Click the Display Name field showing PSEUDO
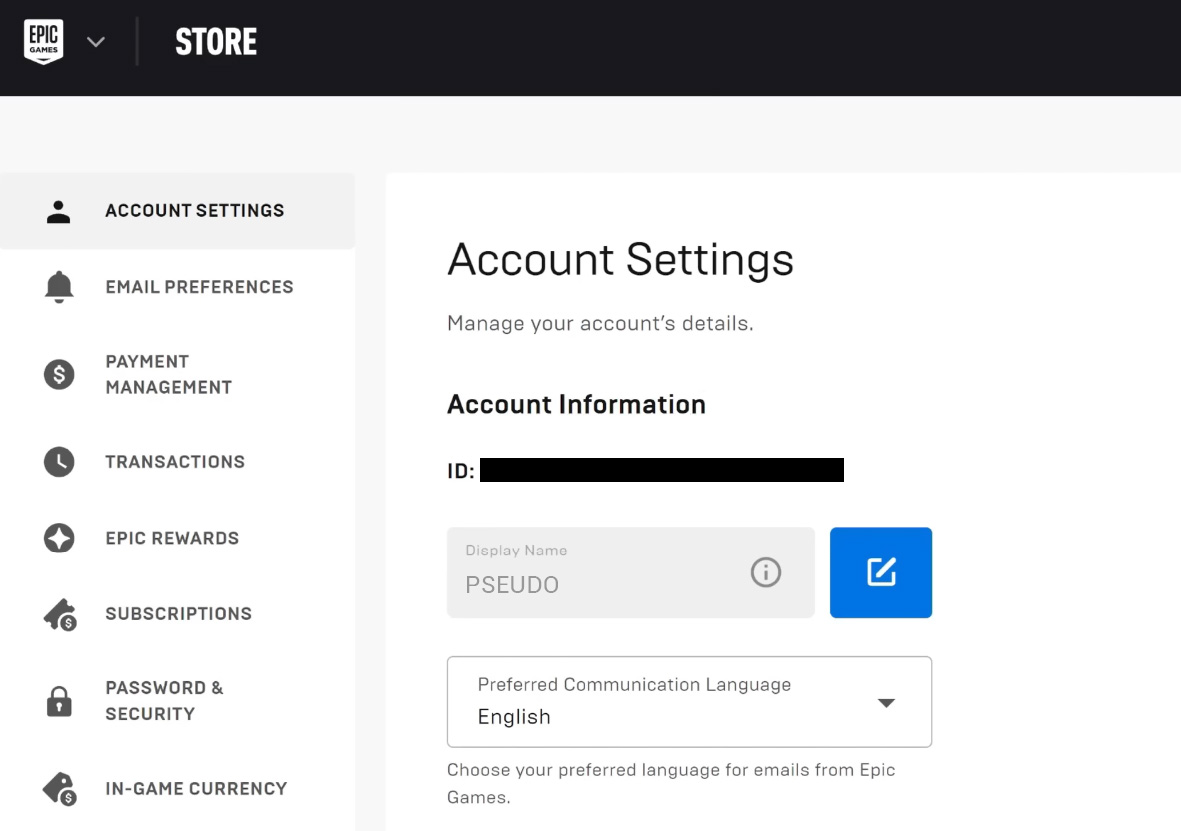 tap(630, 573)
